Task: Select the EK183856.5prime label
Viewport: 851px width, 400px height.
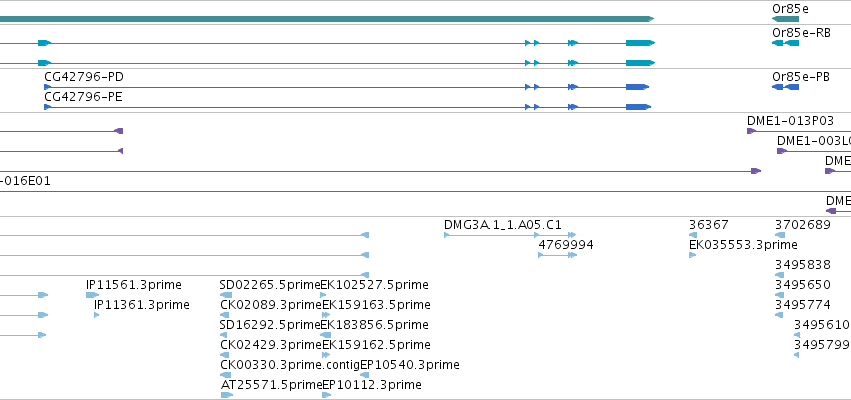Action: coord(375,325)
